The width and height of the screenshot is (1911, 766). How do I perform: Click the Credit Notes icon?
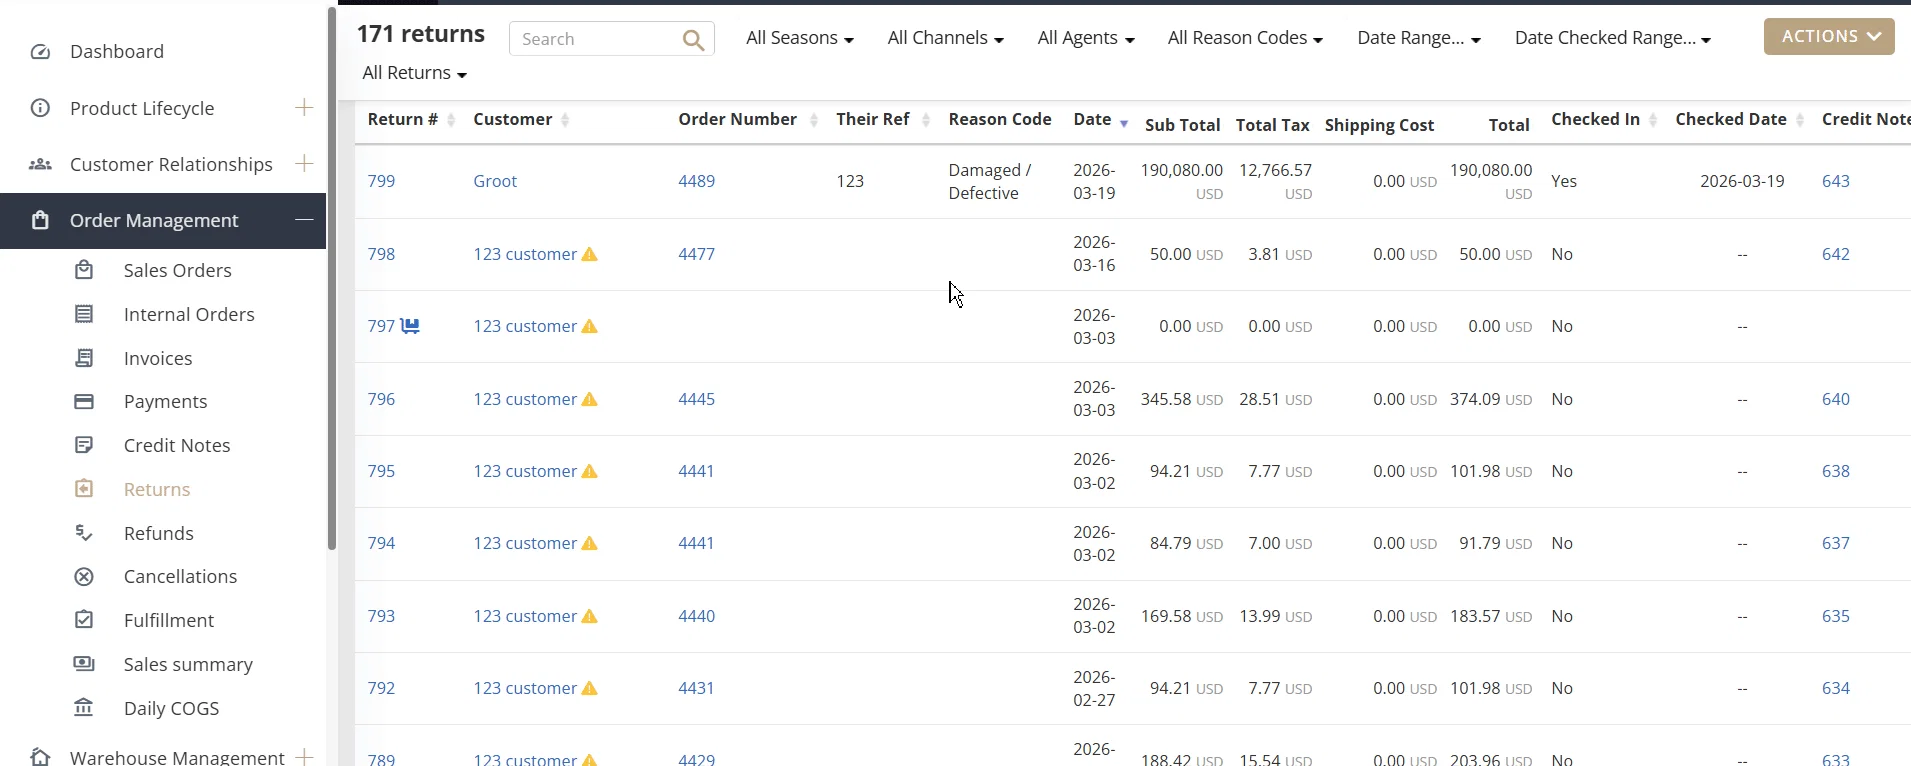pos(84,445)
